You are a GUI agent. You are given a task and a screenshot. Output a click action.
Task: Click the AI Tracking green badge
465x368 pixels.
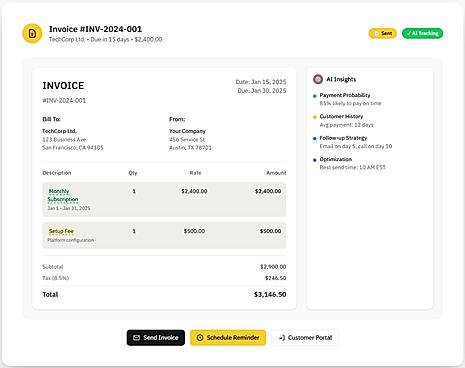(422, 33)
